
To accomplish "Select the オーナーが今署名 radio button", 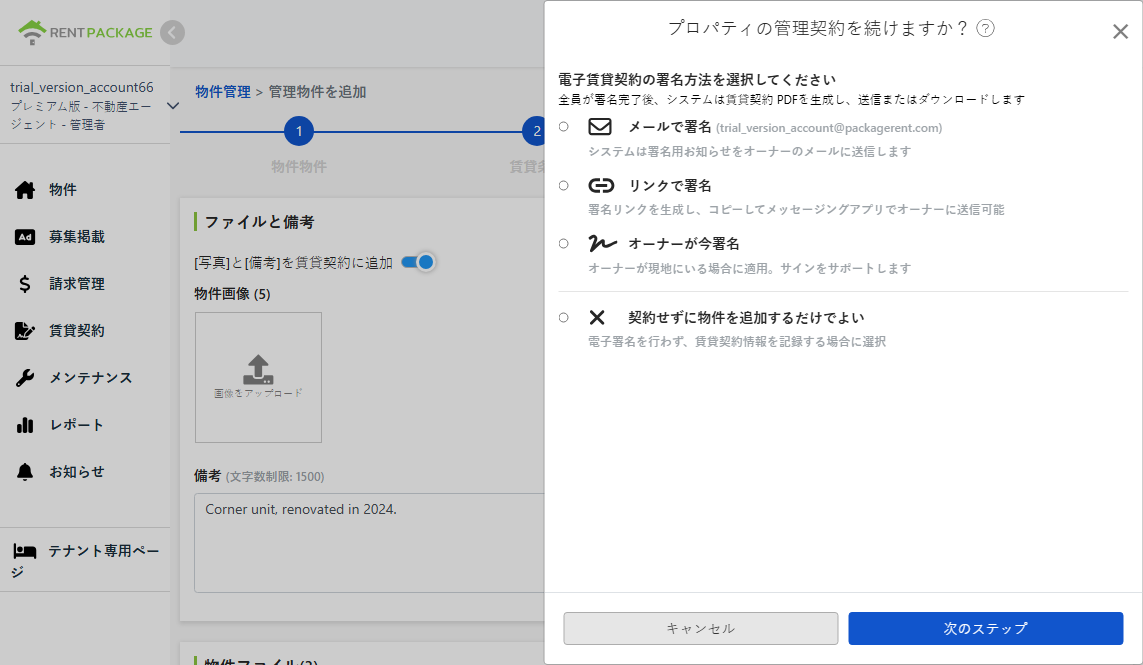I will [563, 244].
